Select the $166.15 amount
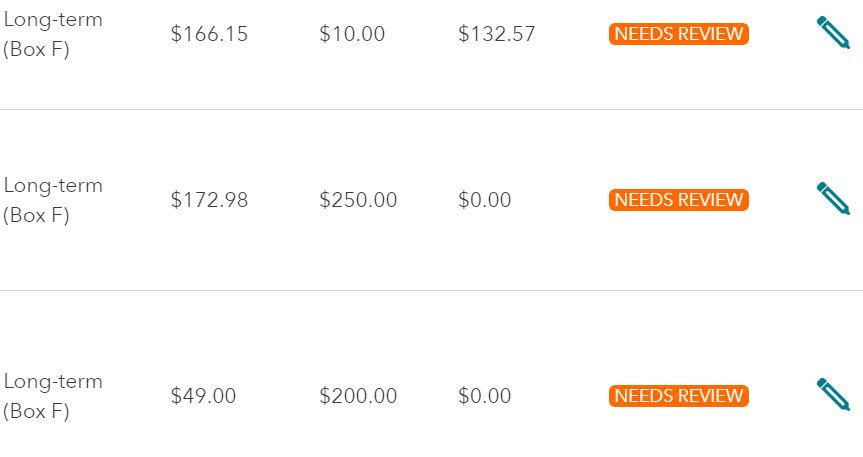Image resolution: width=863 pixels, height=457 pixels. pyautogui.click(x=209, y=34)
